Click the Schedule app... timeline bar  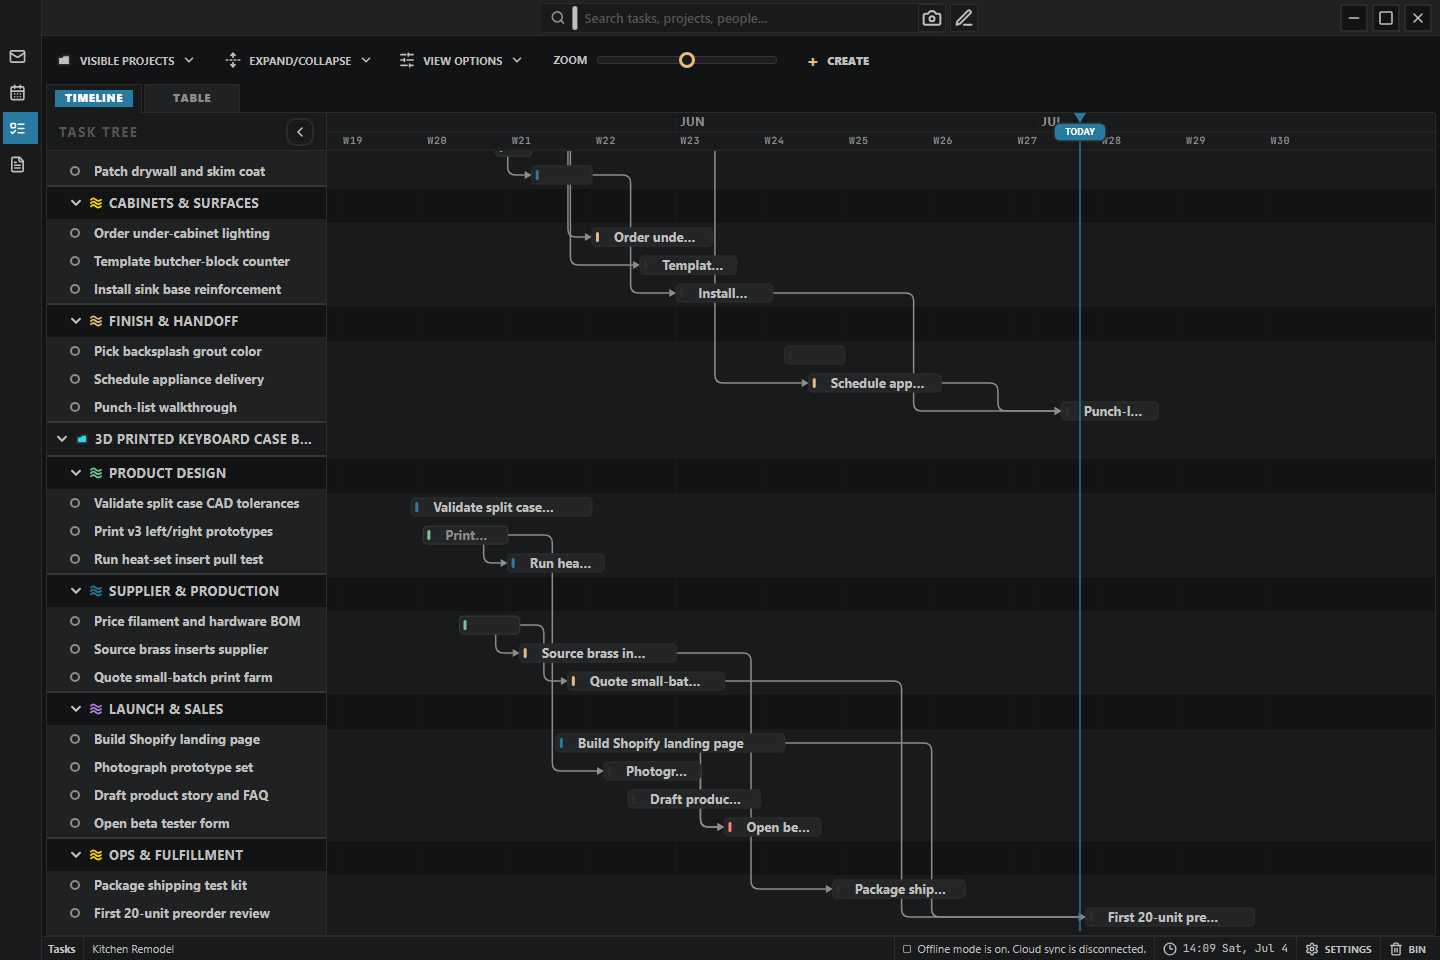[x=874, y=383]
